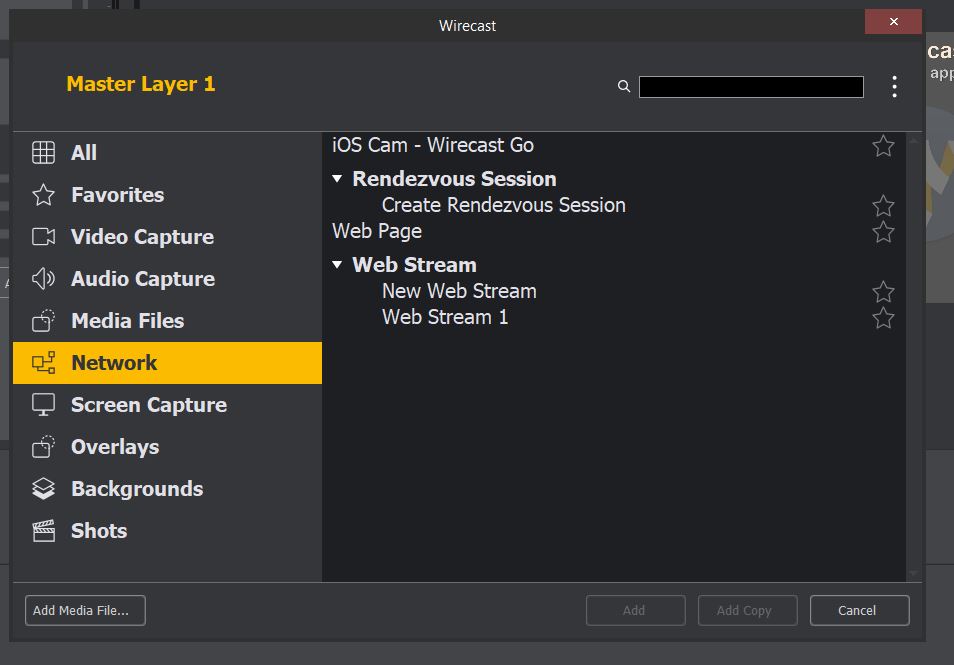Click the source list scrollbar
Screen dimensions: 954x665
coord(913,357)
